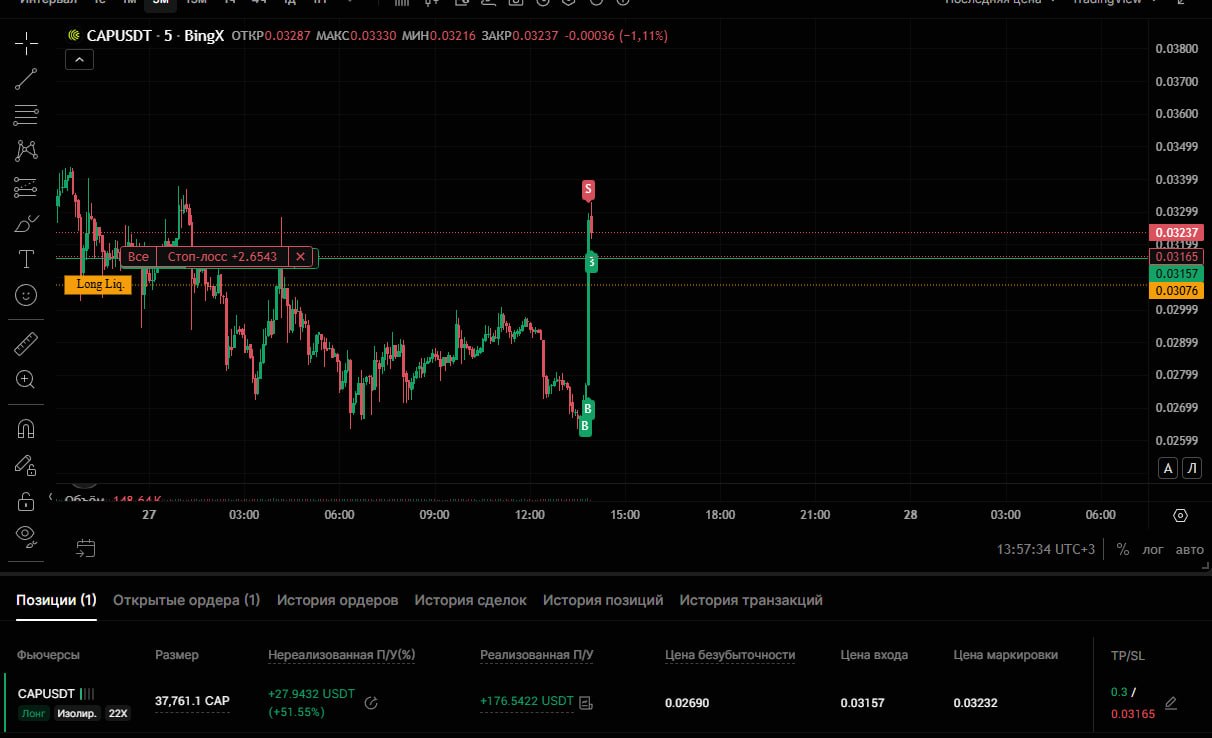Screen dimensions: 1212x738
Task: Open the История транзакций tab
Action: pyautogui.click(x=751, y=600)
